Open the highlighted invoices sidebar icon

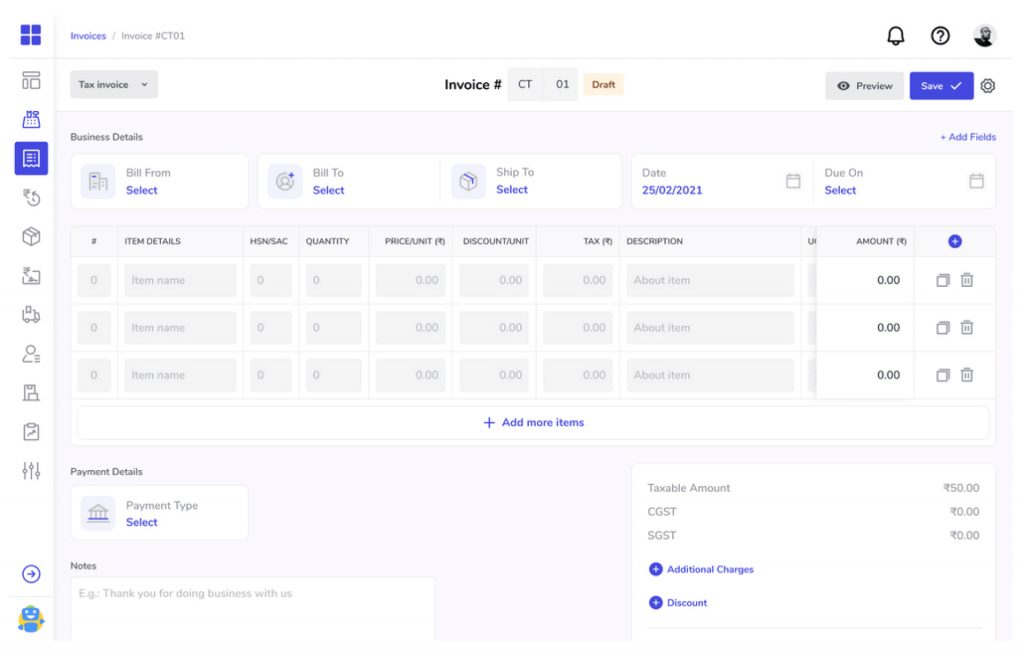pos(31,158)
